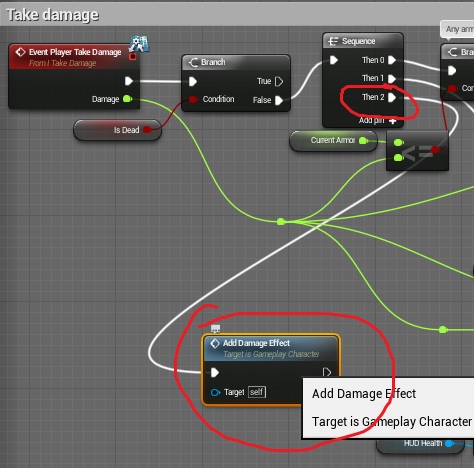
Task: Select the Event Player Take Damage node title
Action: (75, 52)
